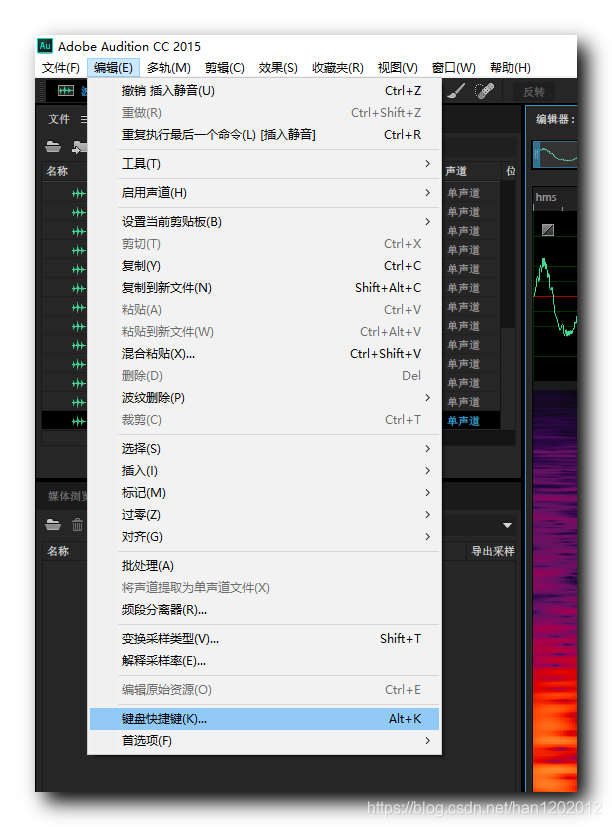Click the waveform overview navigator thumbnail
The width and height of the screenshot is (612, 827).
[x=554, y=155]
